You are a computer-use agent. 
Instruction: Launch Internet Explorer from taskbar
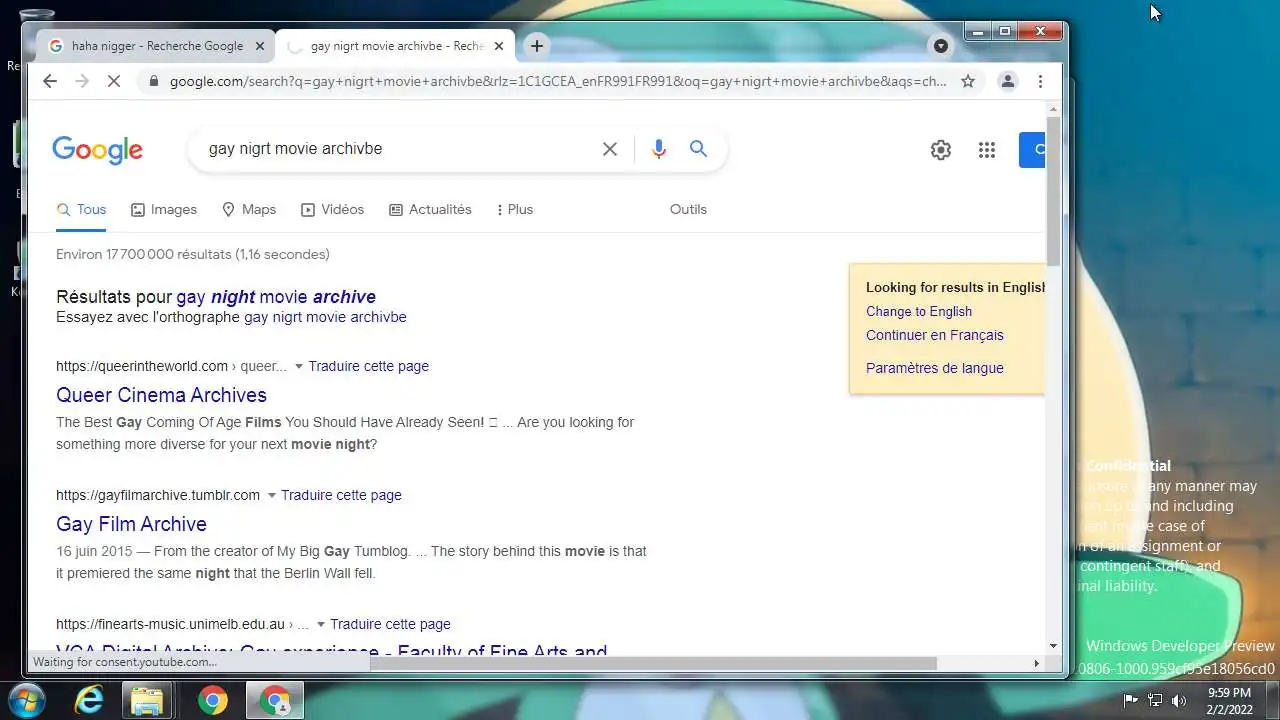click(x=90, y=701)
